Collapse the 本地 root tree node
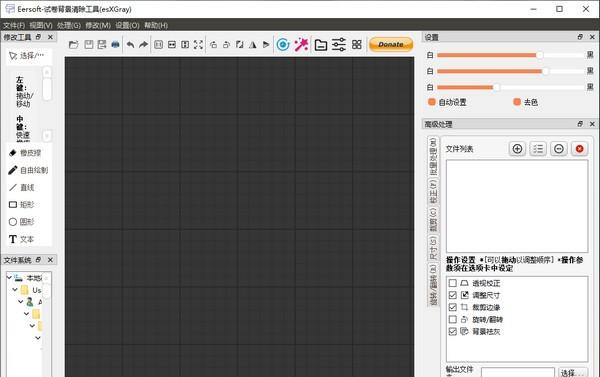This screenshot has width=600, height=377. [x=9, y=277]
